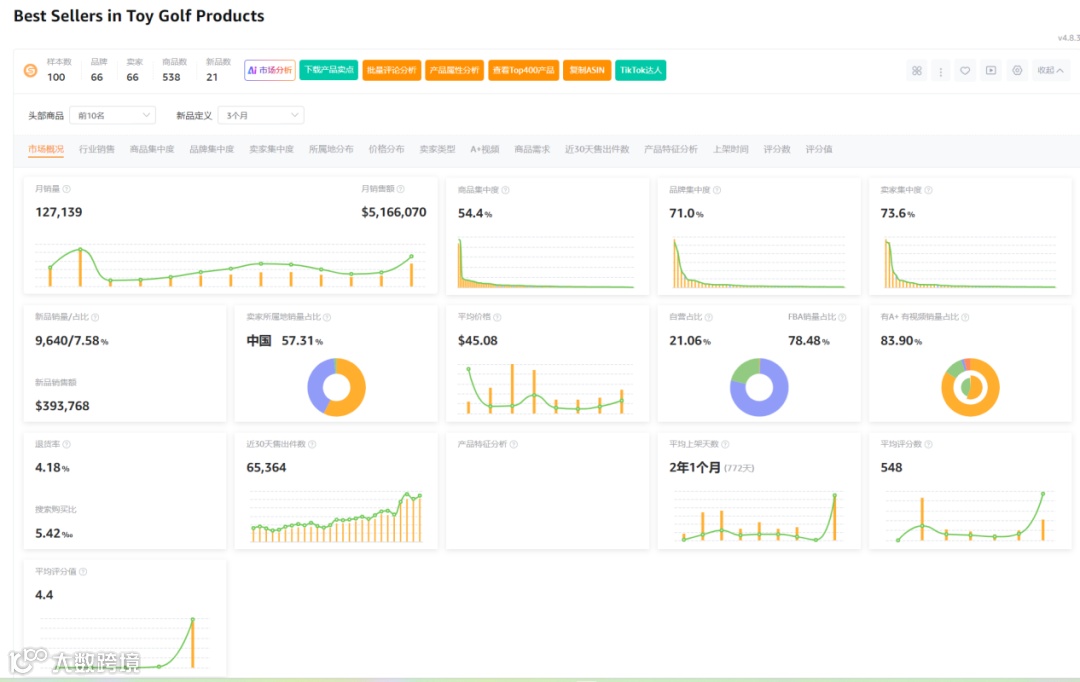Image resolution: width=1080 pixels, height=682 pixels.
Task: Click the 查看Top400产品 button
Action: [x=523, y=70]
